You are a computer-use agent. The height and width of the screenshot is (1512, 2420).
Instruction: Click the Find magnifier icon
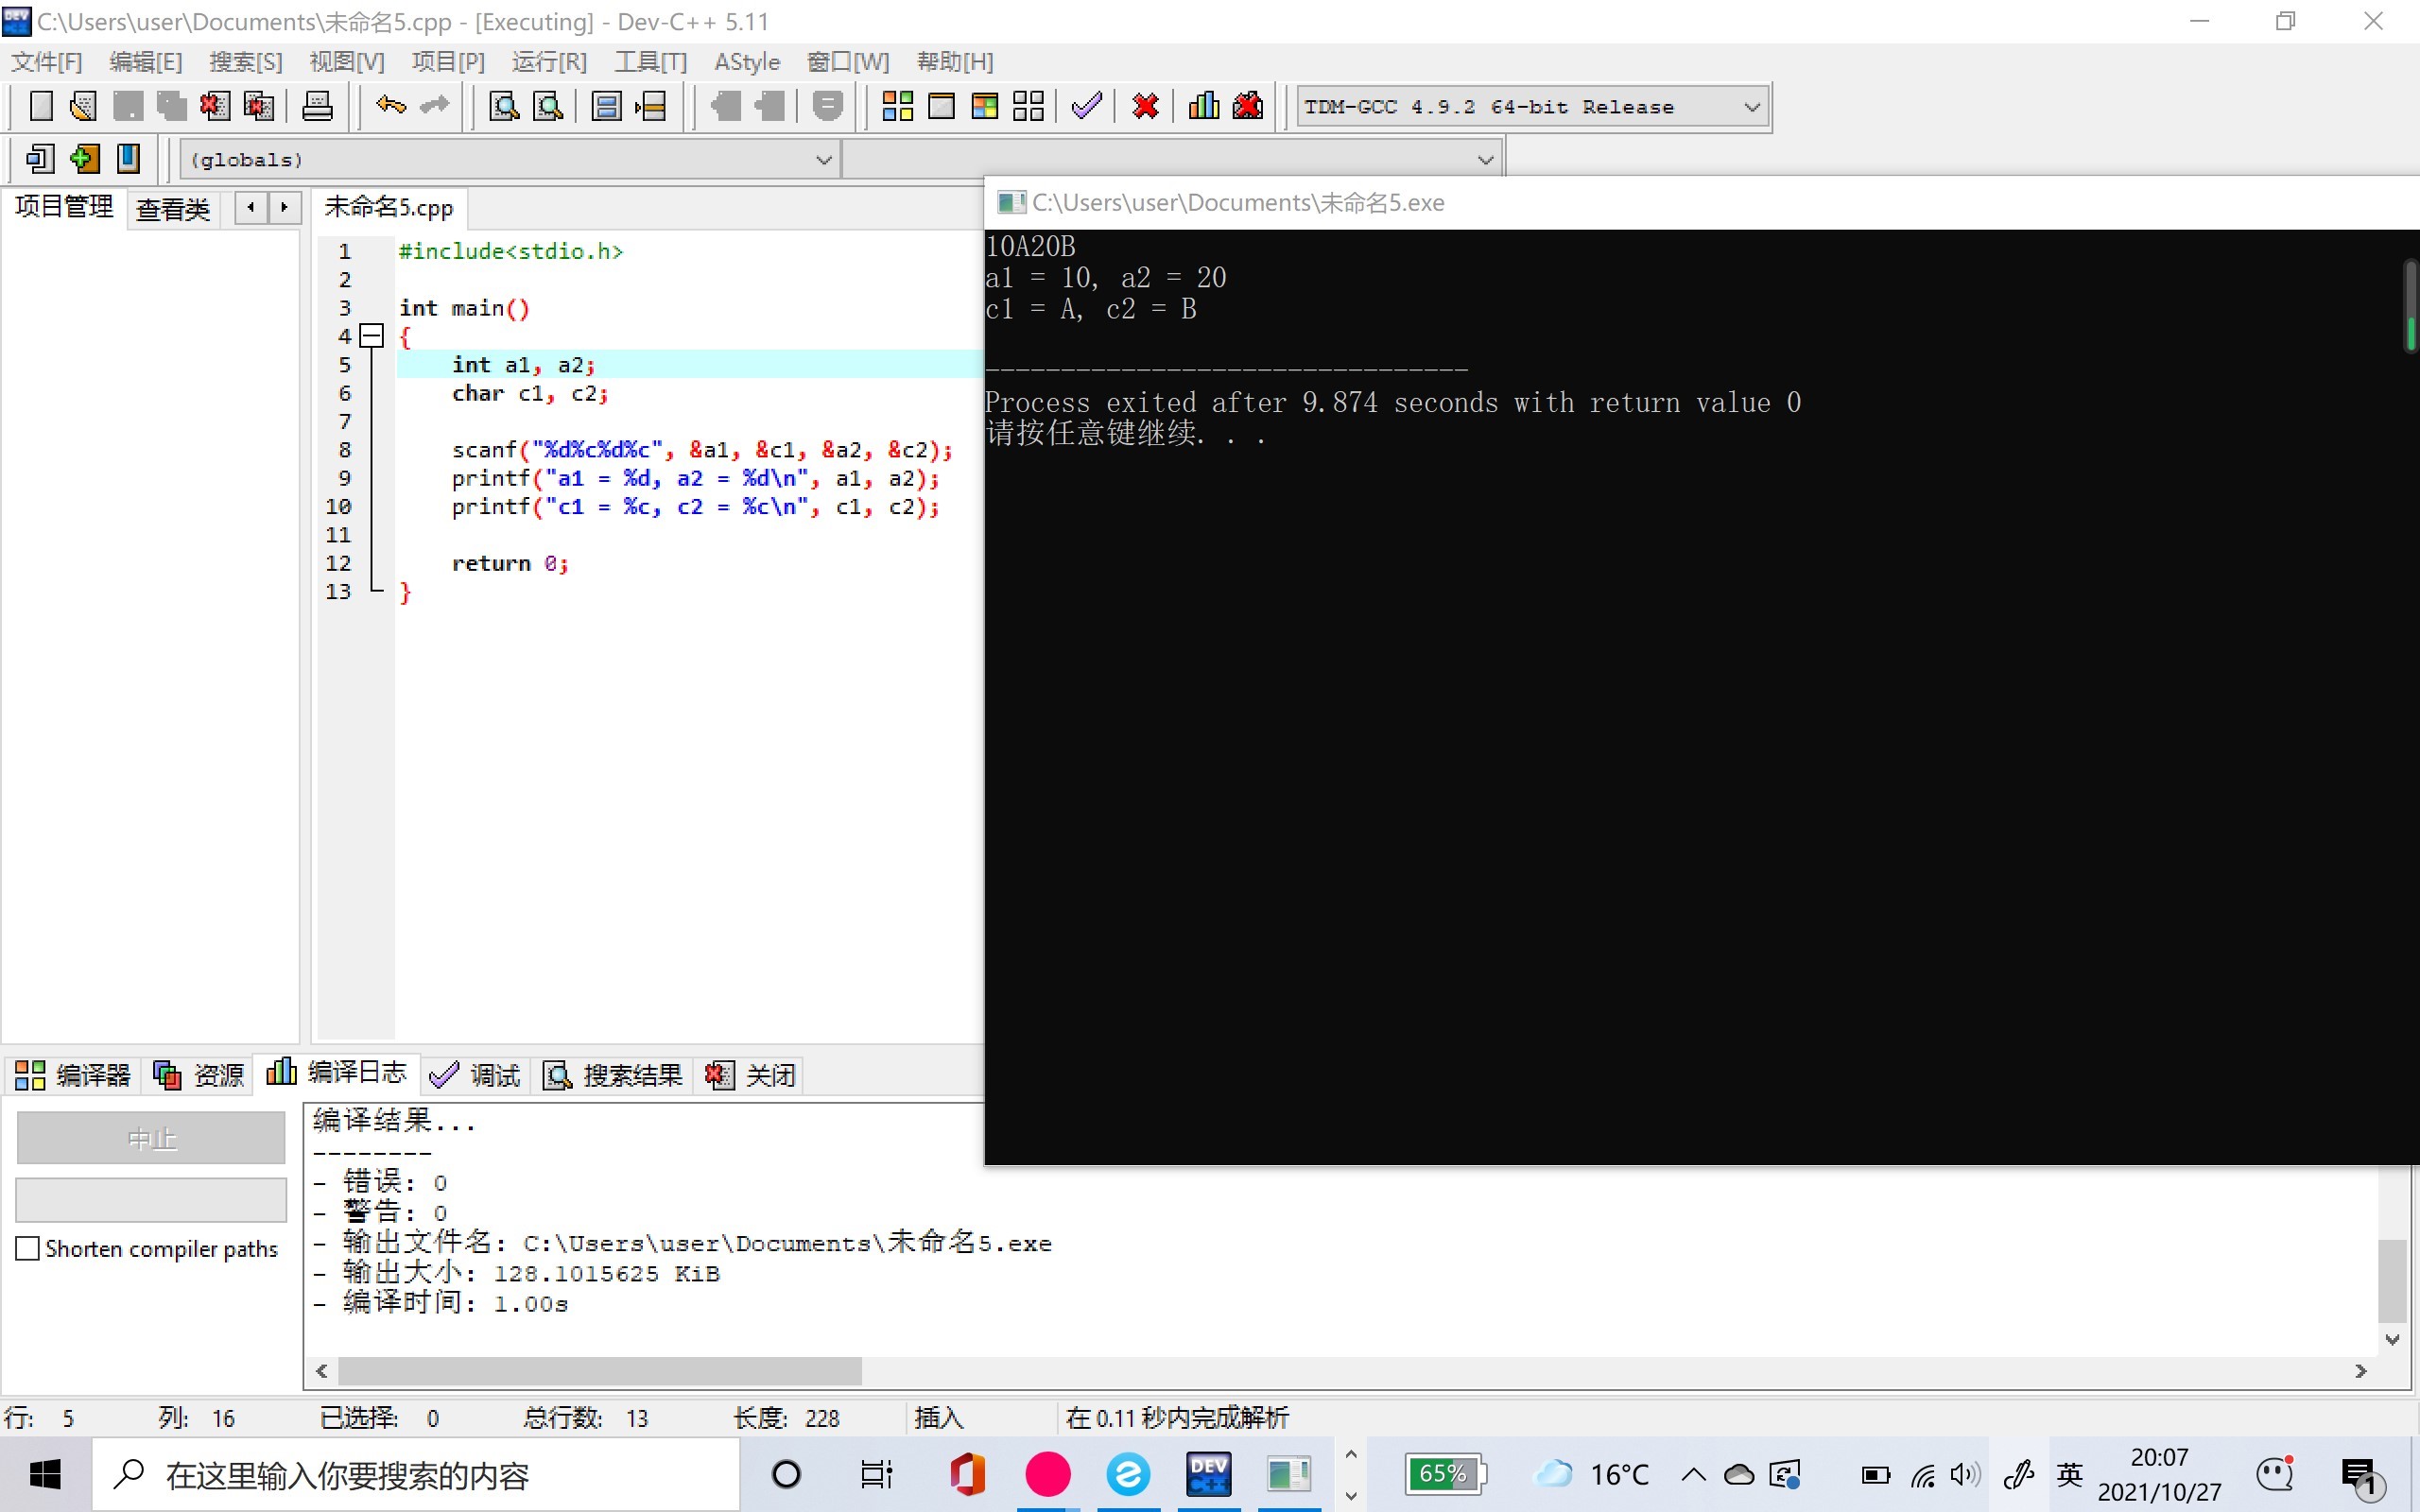(x=503, y=106)
